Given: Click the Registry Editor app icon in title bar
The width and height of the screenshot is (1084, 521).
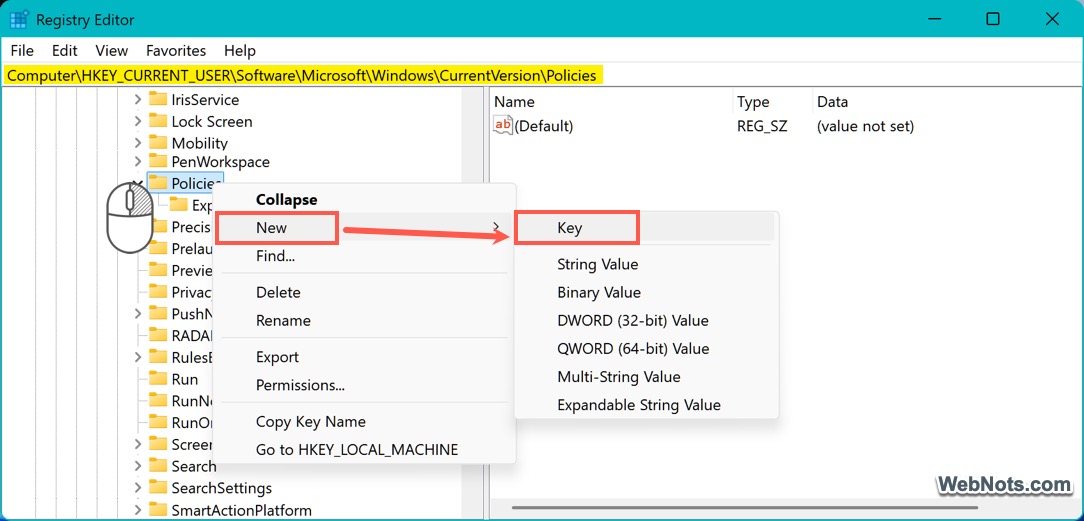Looking at the screenshot, I should [x=19, y=20].
